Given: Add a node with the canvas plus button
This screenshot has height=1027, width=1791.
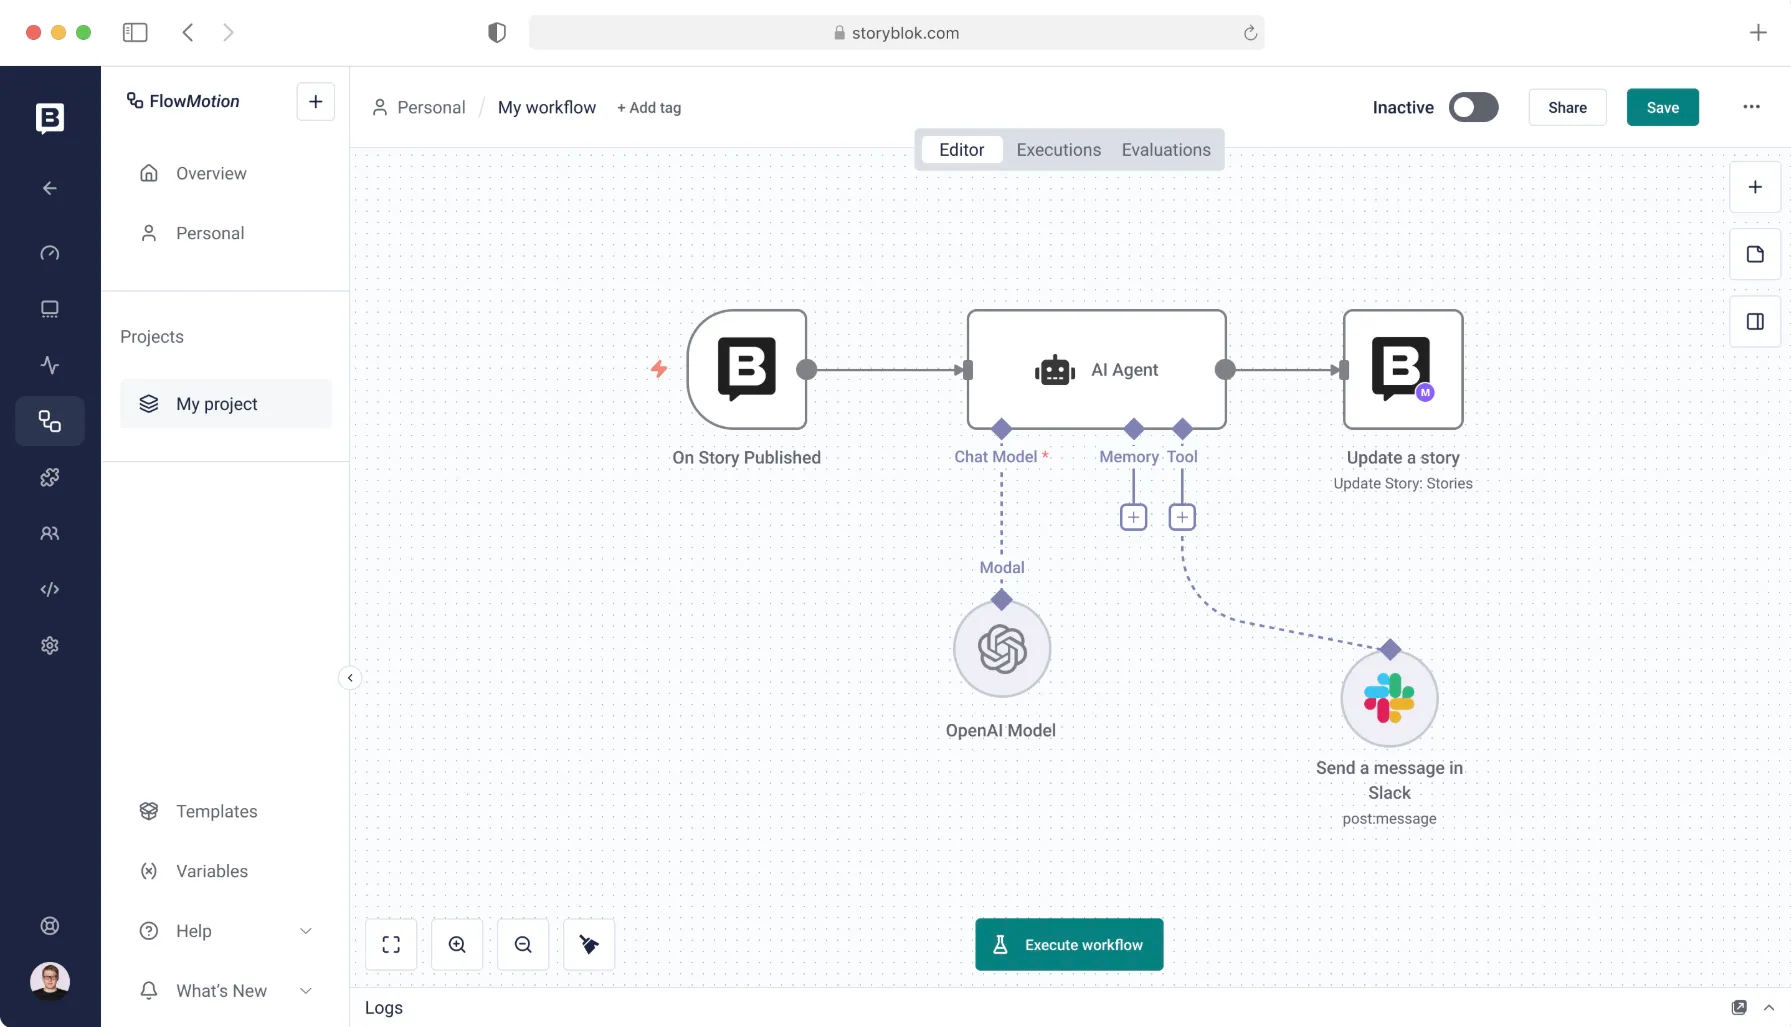Looking at the screenshot, I should click(x=1755, y=187).
